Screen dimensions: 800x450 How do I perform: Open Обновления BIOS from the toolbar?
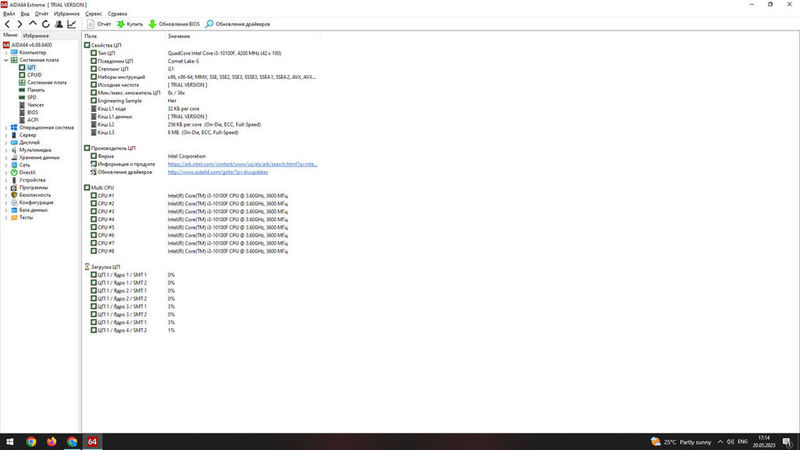(x=174, y=24)
